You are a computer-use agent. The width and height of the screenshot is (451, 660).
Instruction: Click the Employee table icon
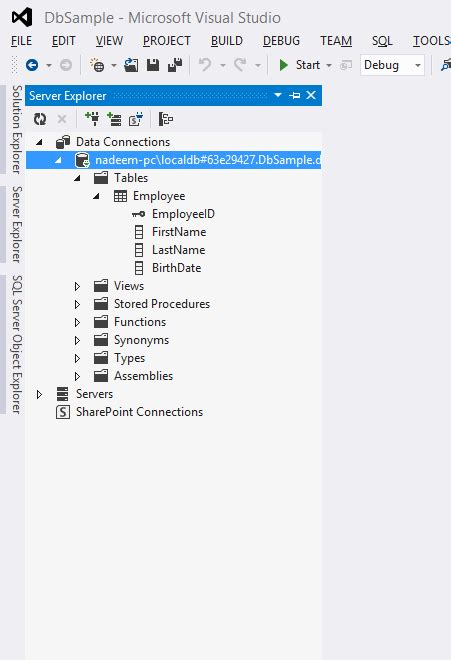tap(120, 196)
